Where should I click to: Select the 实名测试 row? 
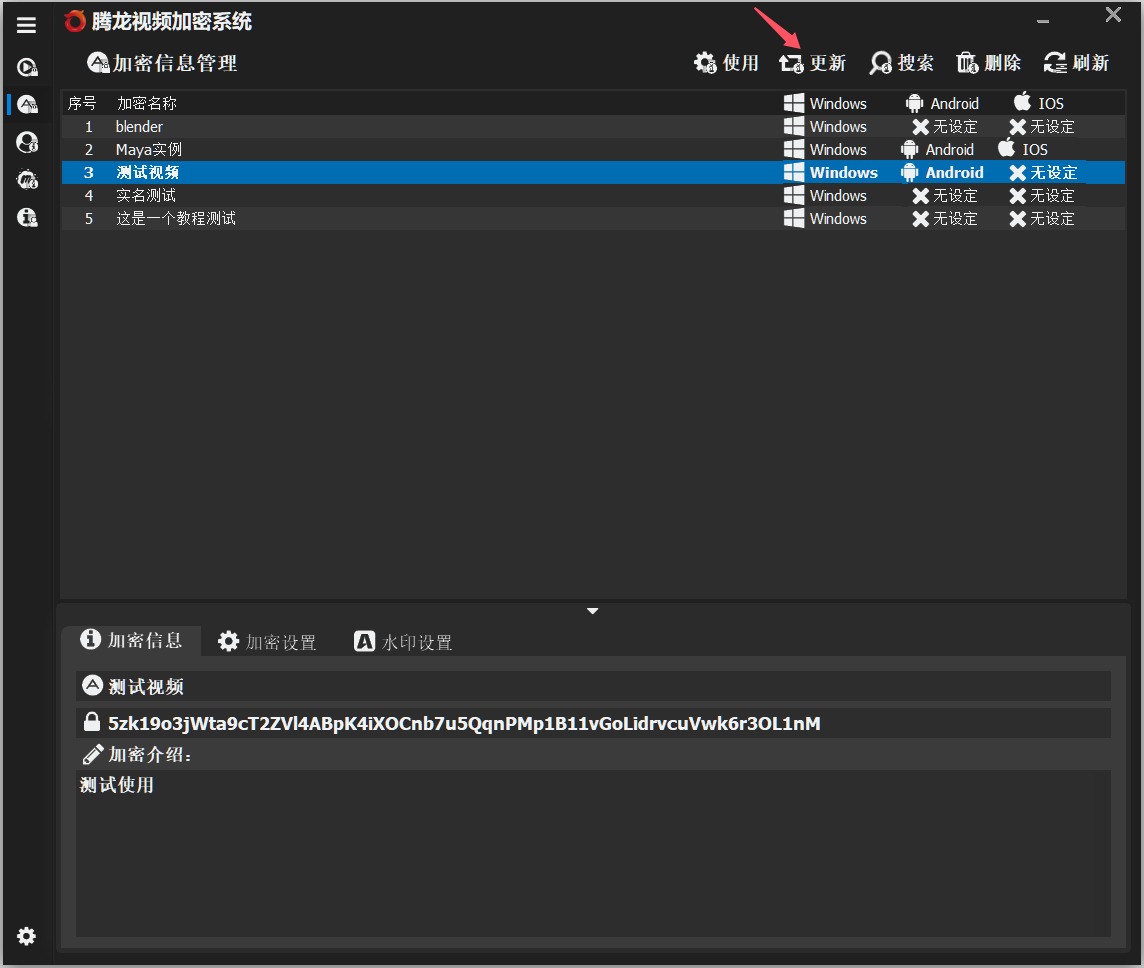tap(592, 195)
